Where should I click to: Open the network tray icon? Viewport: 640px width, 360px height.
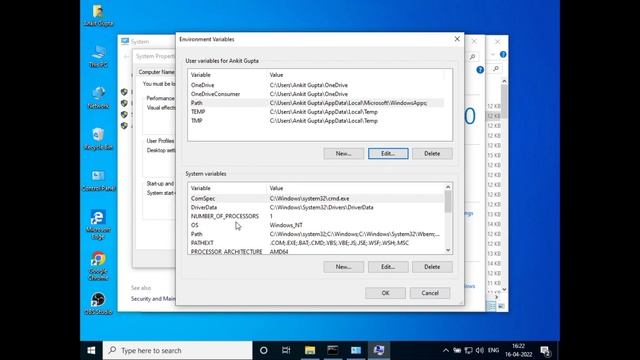click(469, 350)
